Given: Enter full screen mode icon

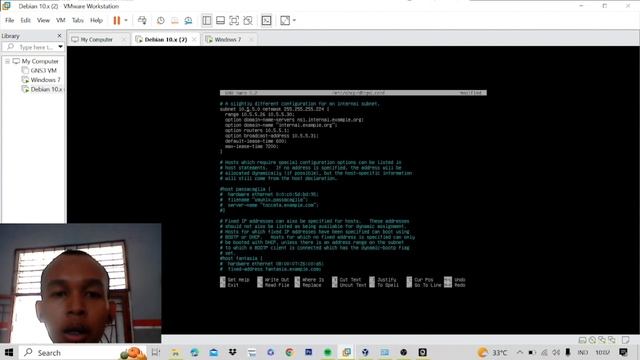Looking at the screenshot, I should 234,20.
